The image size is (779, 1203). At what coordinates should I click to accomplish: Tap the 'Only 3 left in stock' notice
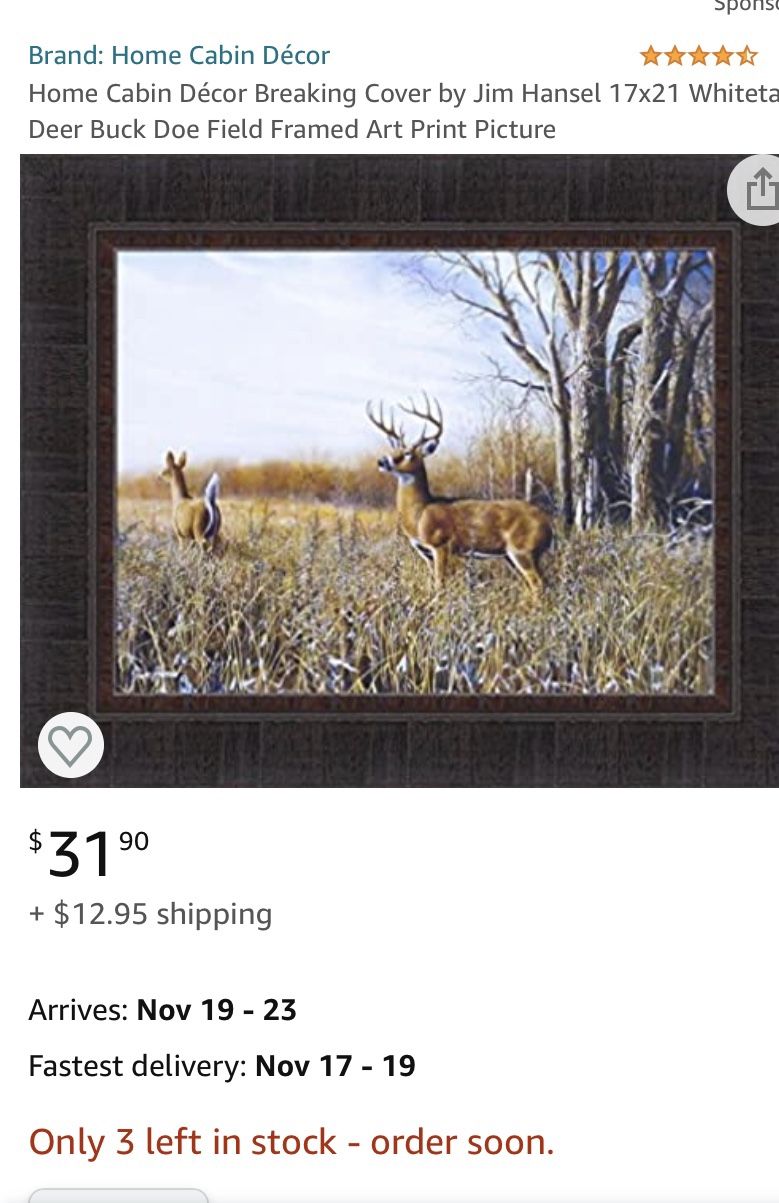[291, 1142]
